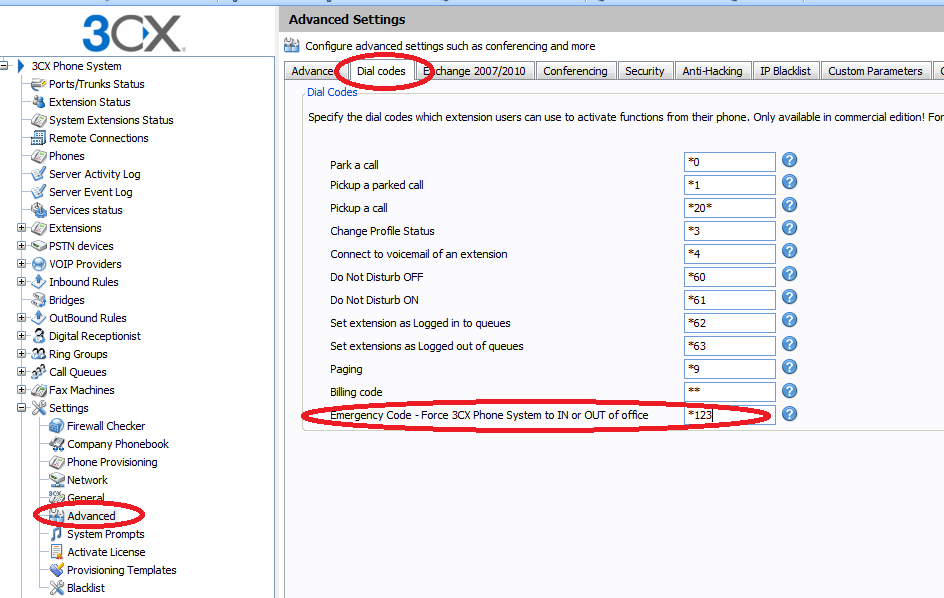
Task: Switch to the IP Blacklist tab
Action: click(x=785, y=71)
